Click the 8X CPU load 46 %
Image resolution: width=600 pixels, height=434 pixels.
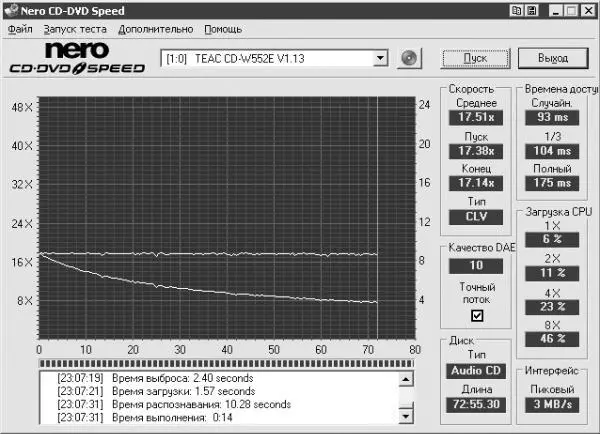tap(552, 339)
